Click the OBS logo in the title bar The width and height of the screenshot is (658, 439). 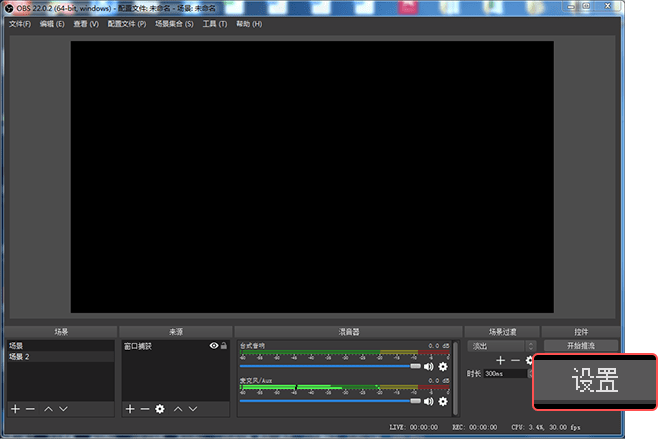9,8
